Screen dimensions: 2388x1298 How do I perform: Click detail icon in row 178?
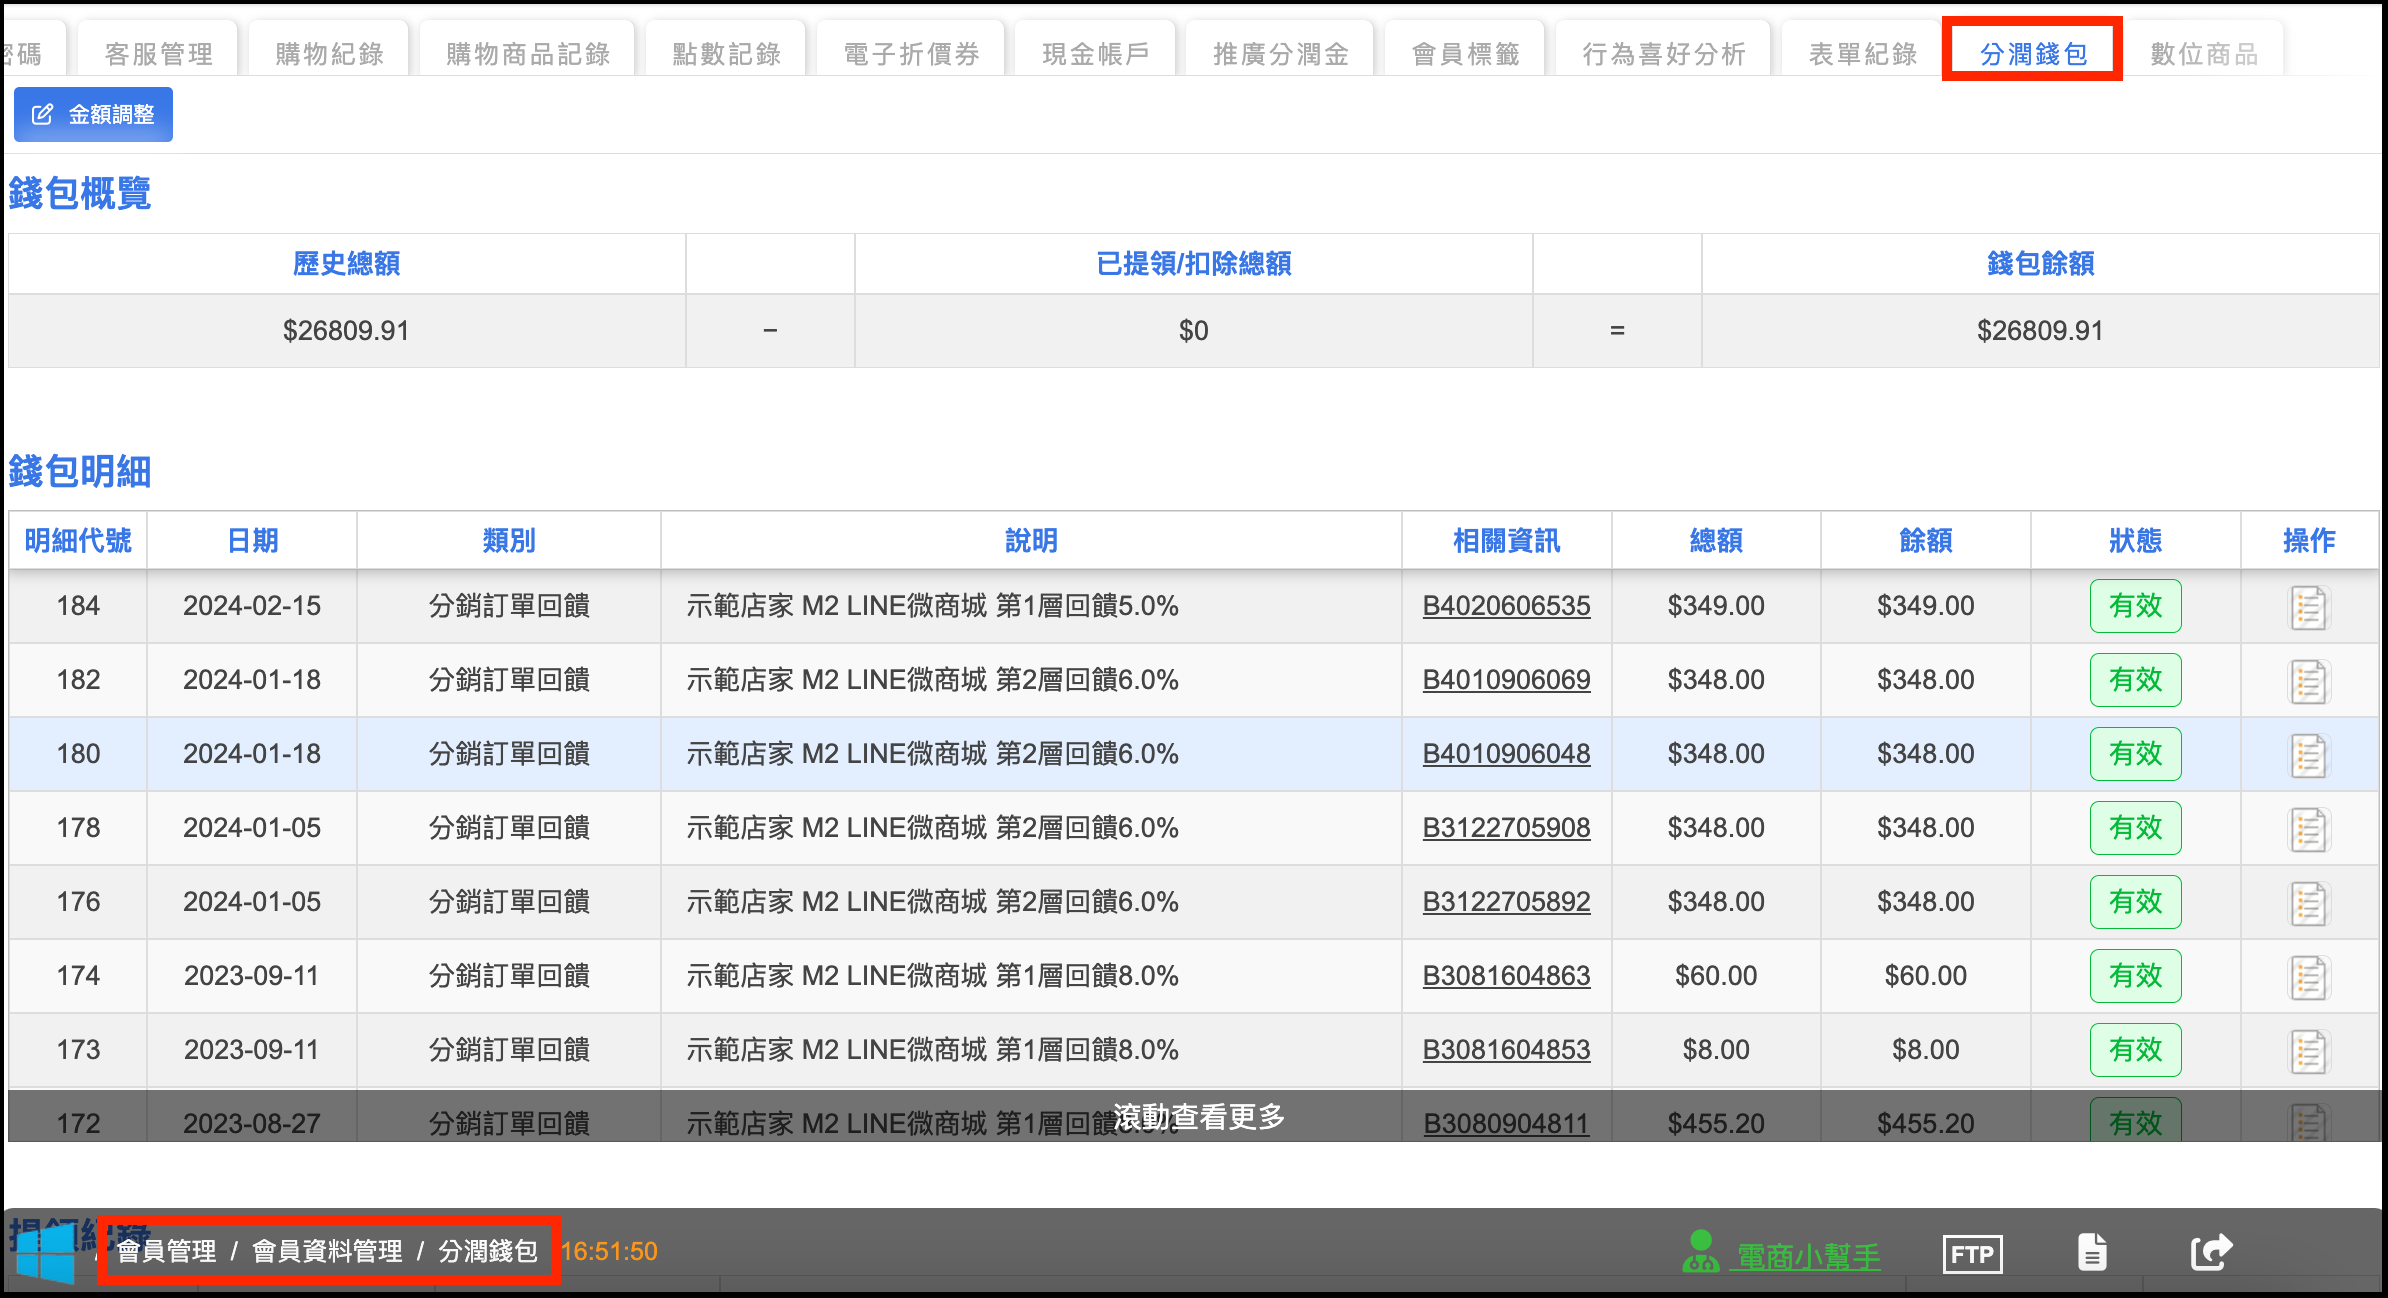point(2308,829)
